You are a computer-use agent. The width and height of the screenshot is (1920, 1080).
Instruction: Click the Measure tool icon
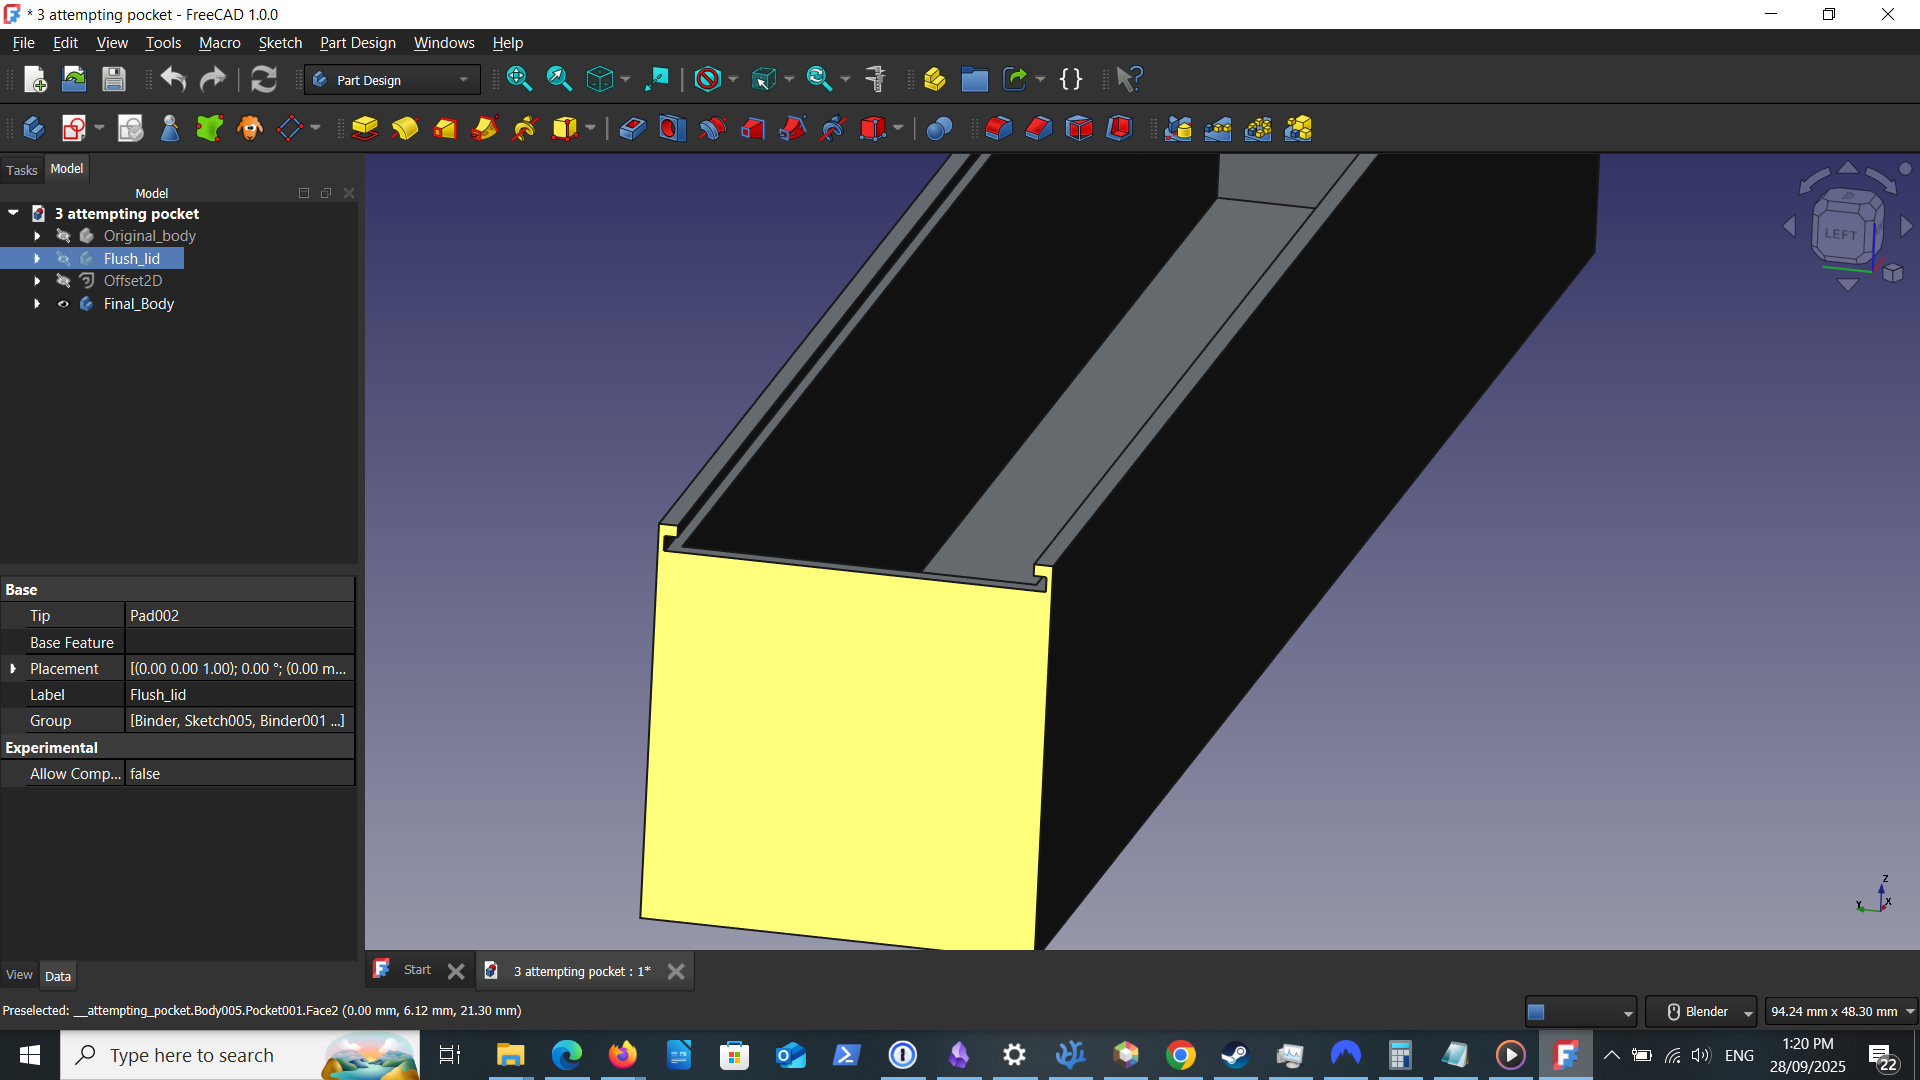tap(876, 79)
